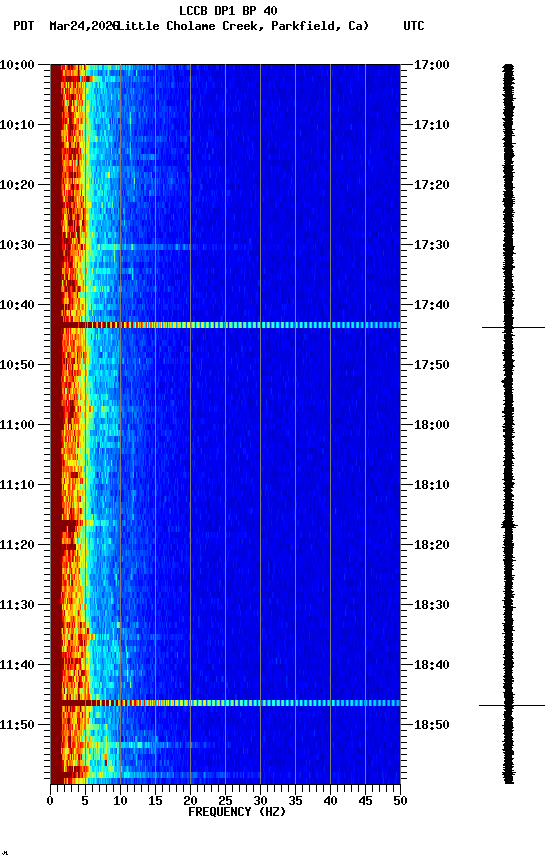Click the '11:30' PDT time label

coord(17,606)
